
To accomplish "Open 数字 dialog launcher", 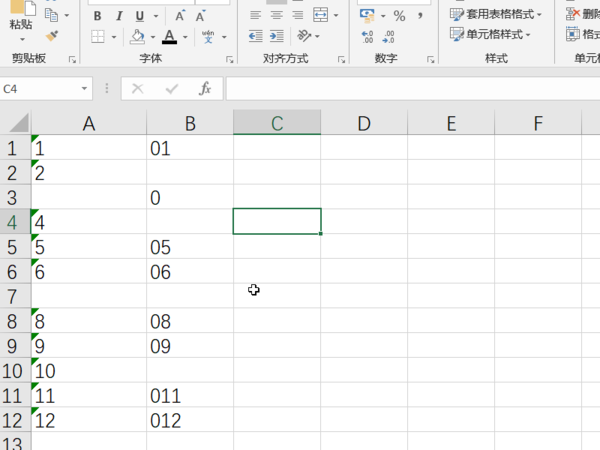I will [x=430, y=59].
